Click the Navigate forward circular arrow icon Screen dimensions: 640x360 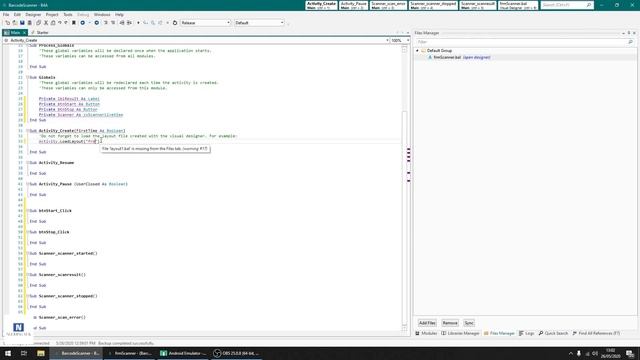(97, 23)
